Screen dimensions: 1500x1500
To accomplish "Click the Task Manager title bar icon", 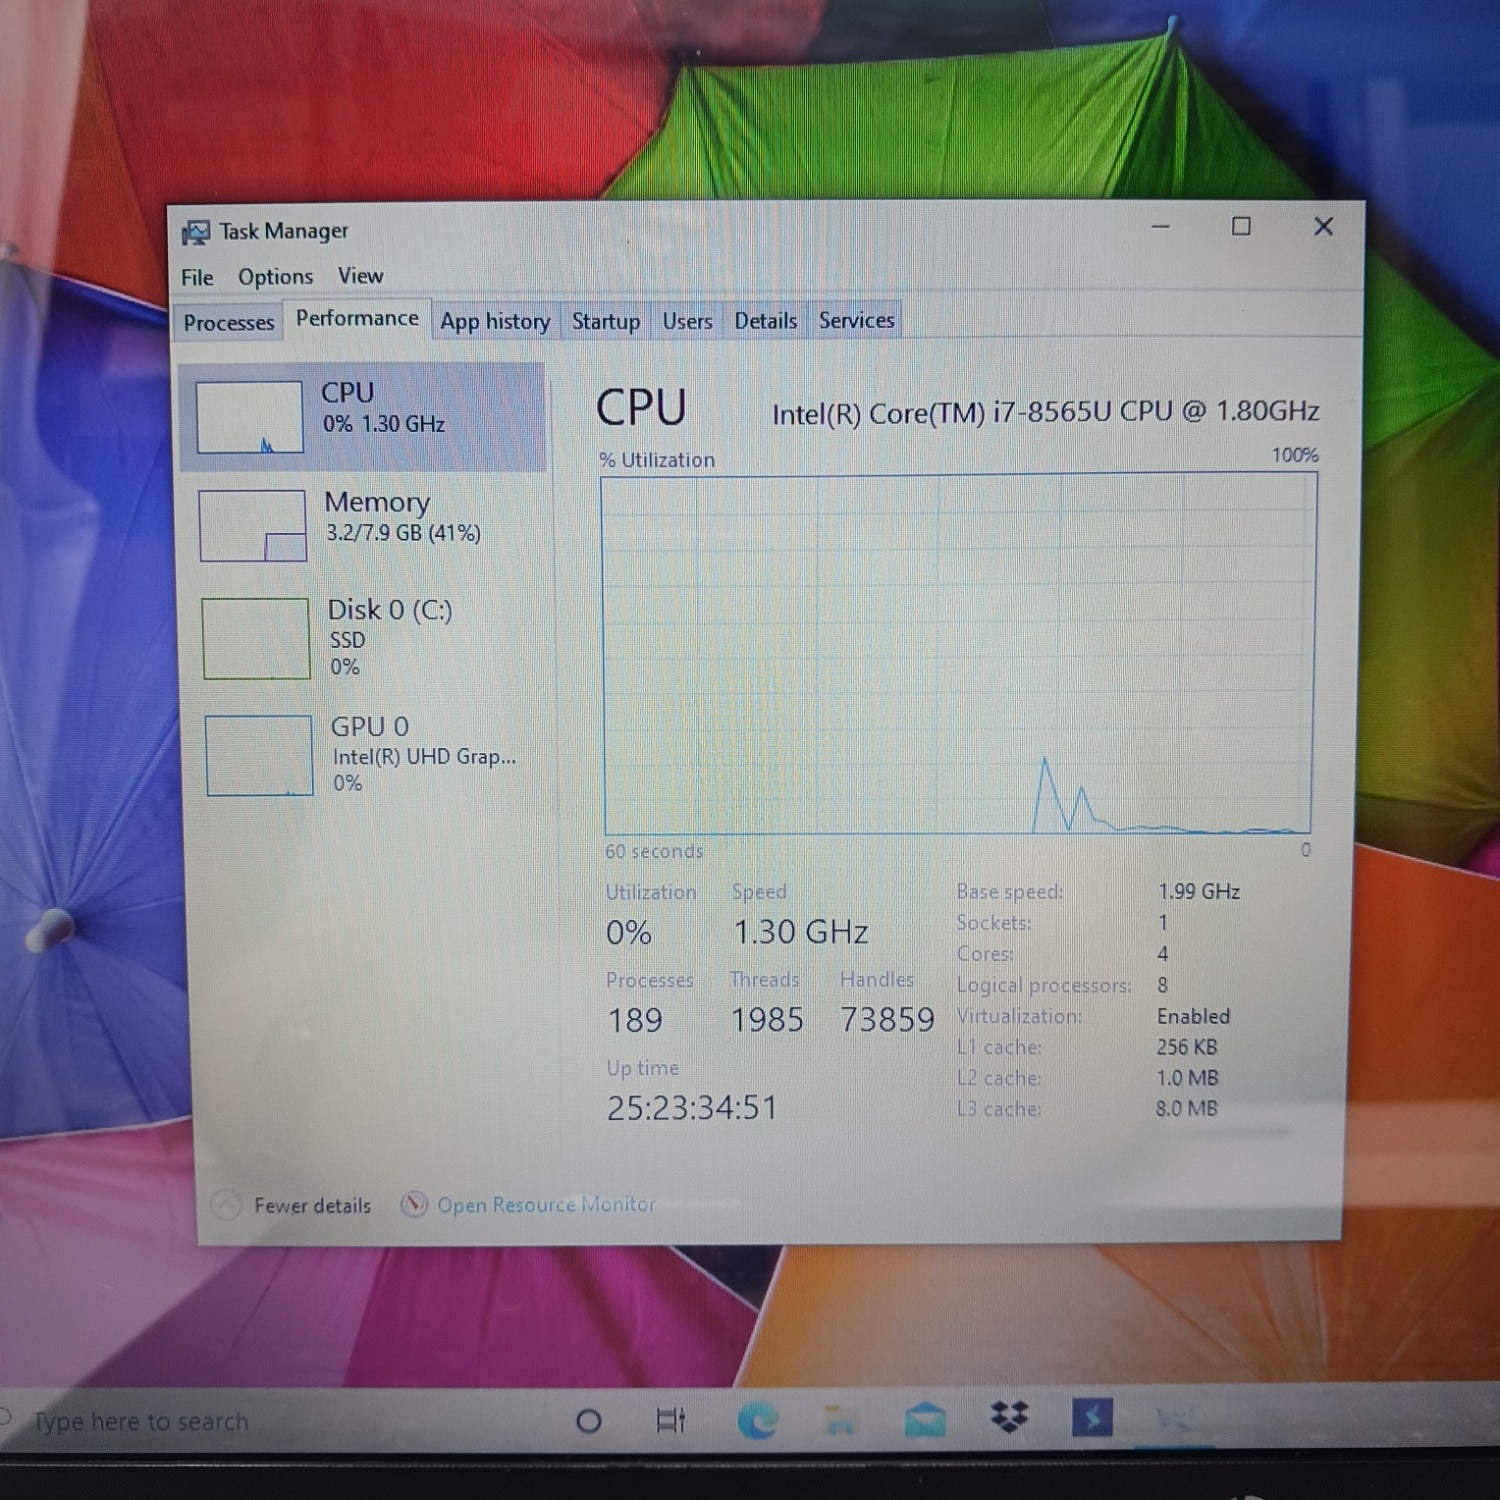I will [195, 233].
